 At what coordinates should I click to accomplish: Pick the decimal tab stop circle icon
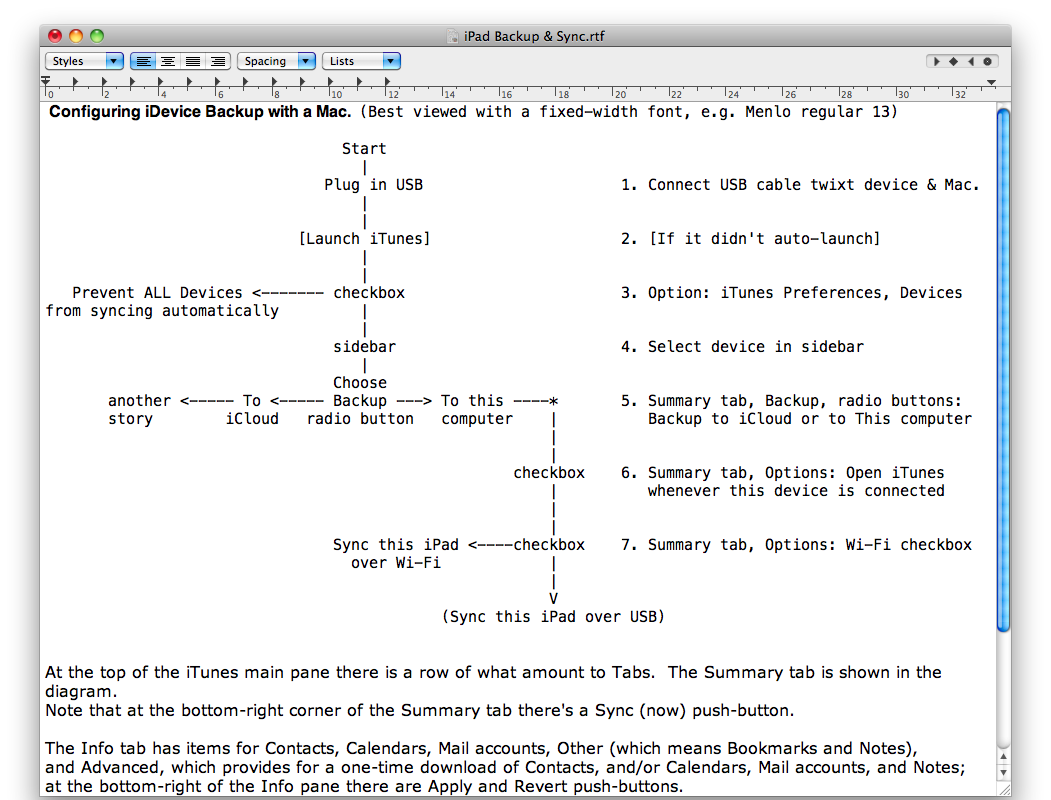(987, 61)
